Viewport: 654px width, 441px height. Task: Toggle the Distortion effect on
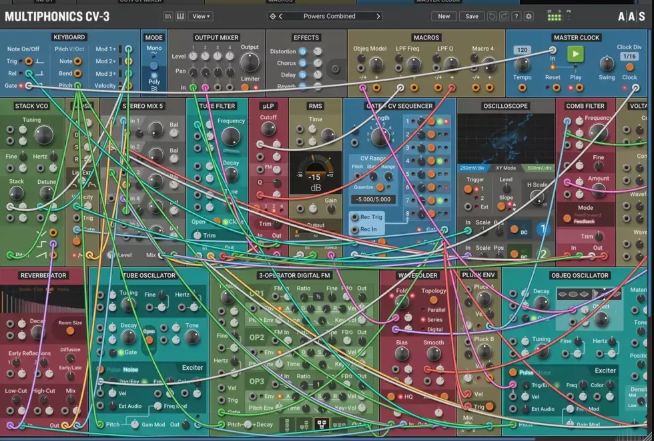pos(302,51)
